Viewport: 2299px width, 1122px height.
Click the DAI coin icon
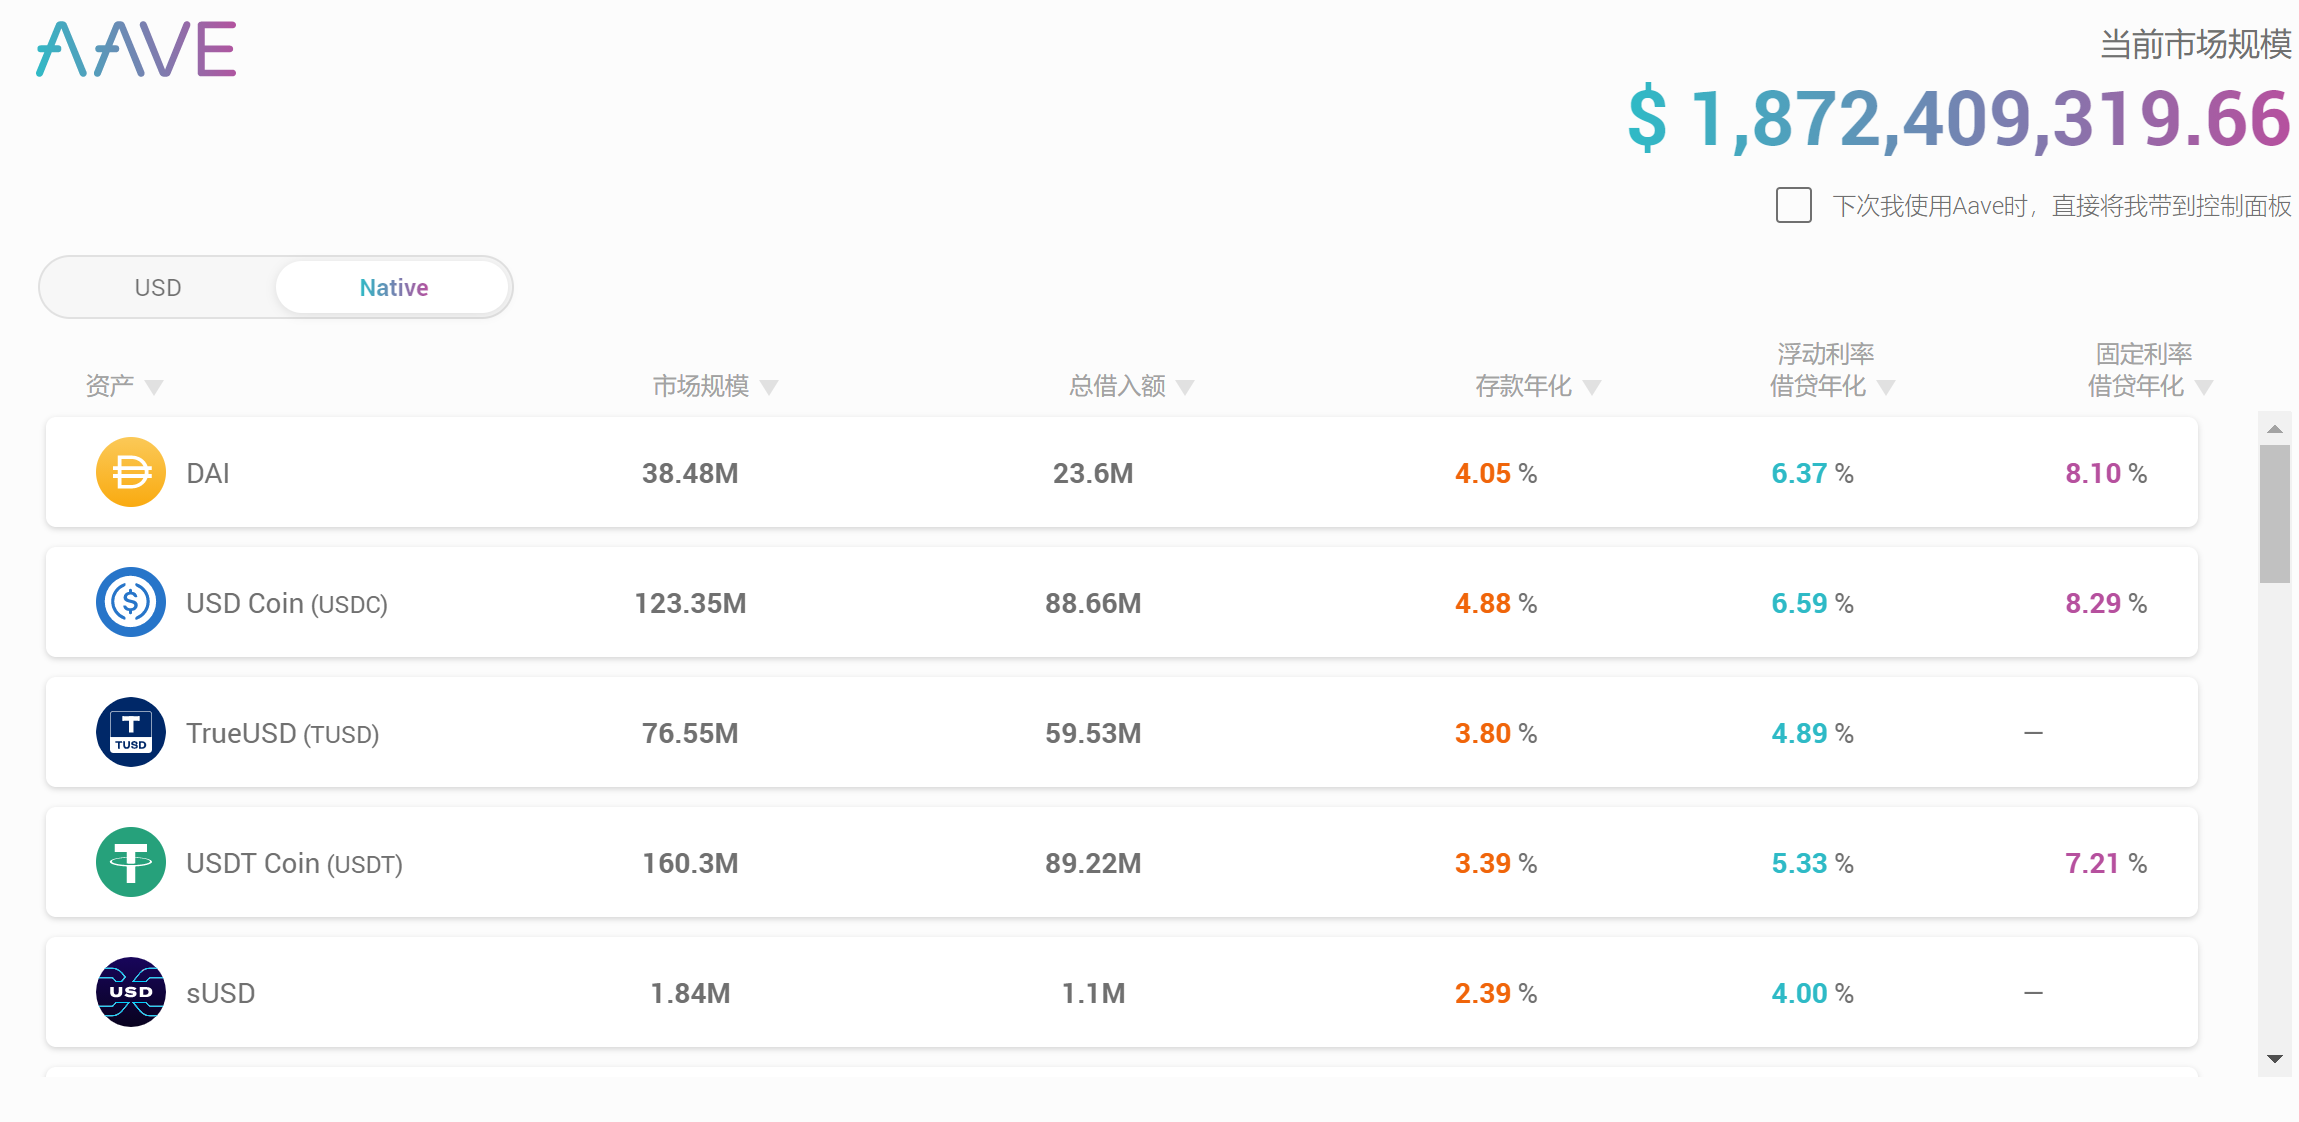coord(131,472)
